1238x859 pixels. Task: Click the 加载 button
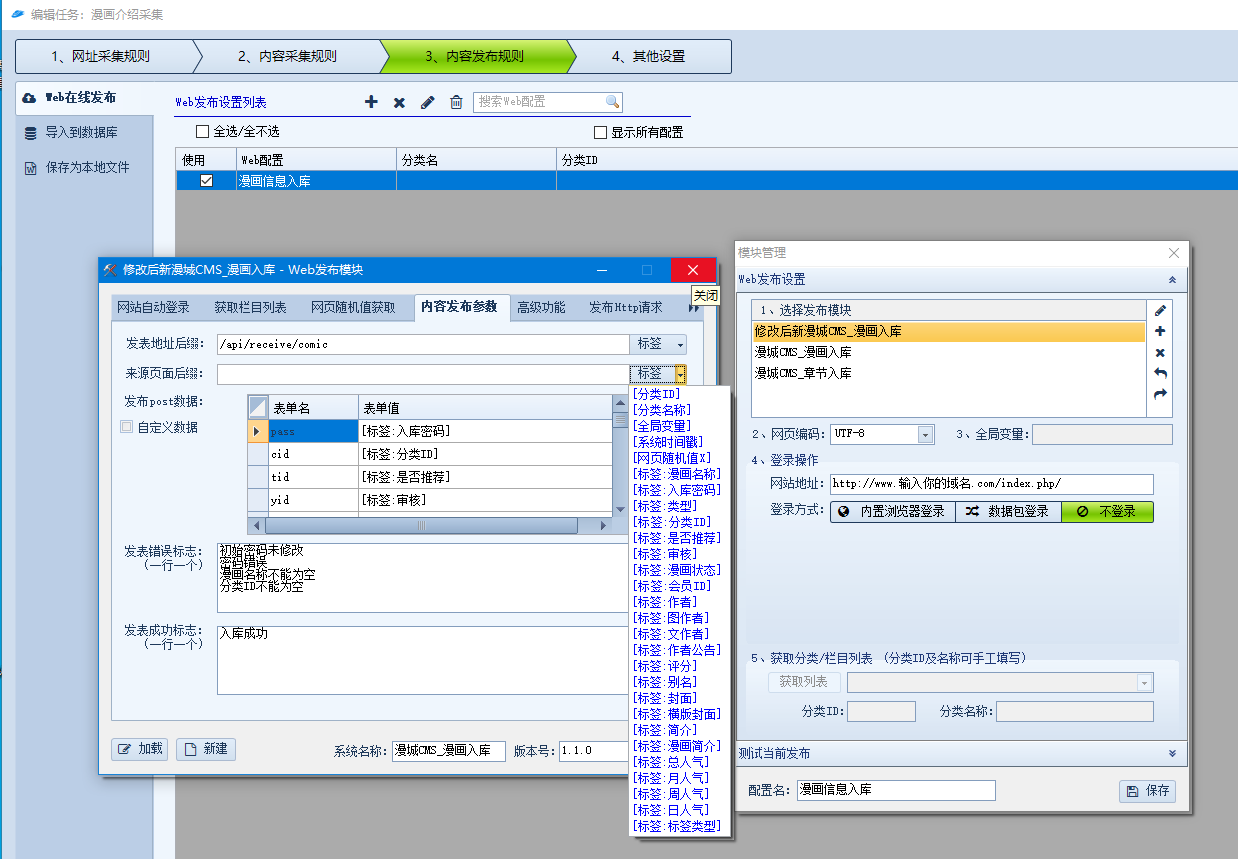pyautogui.click(x=140, y=749)
